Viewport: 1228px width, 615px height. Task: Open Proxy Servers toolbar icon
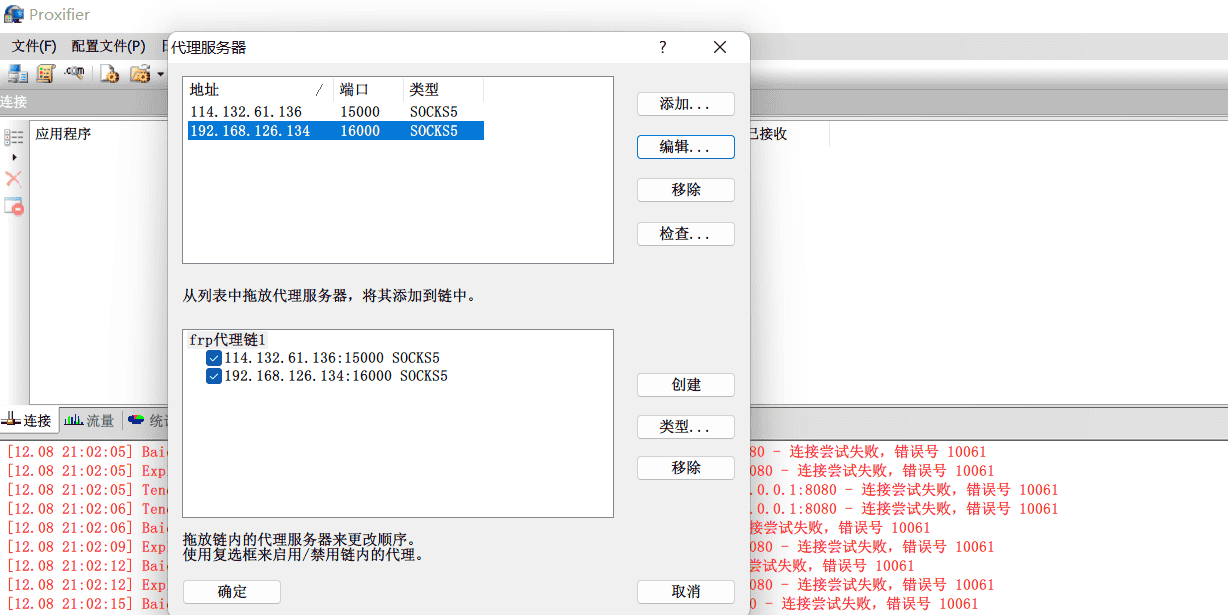17,73
